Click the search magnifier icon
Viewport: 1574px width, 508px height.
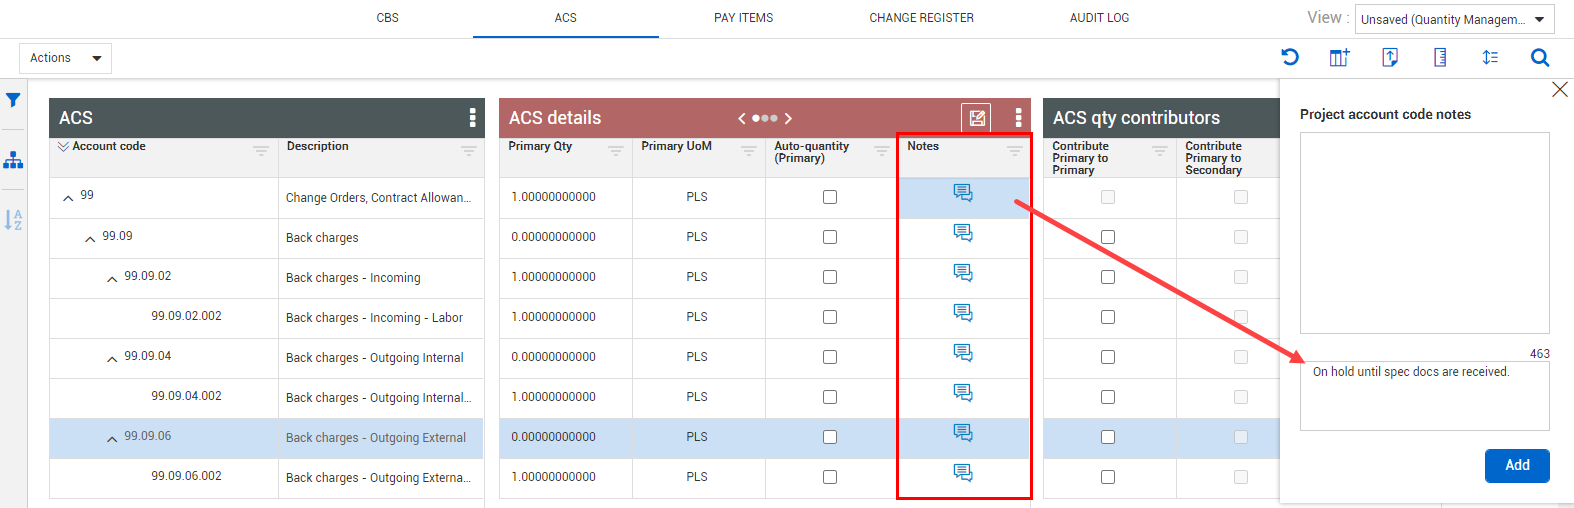pos(1540,58)
